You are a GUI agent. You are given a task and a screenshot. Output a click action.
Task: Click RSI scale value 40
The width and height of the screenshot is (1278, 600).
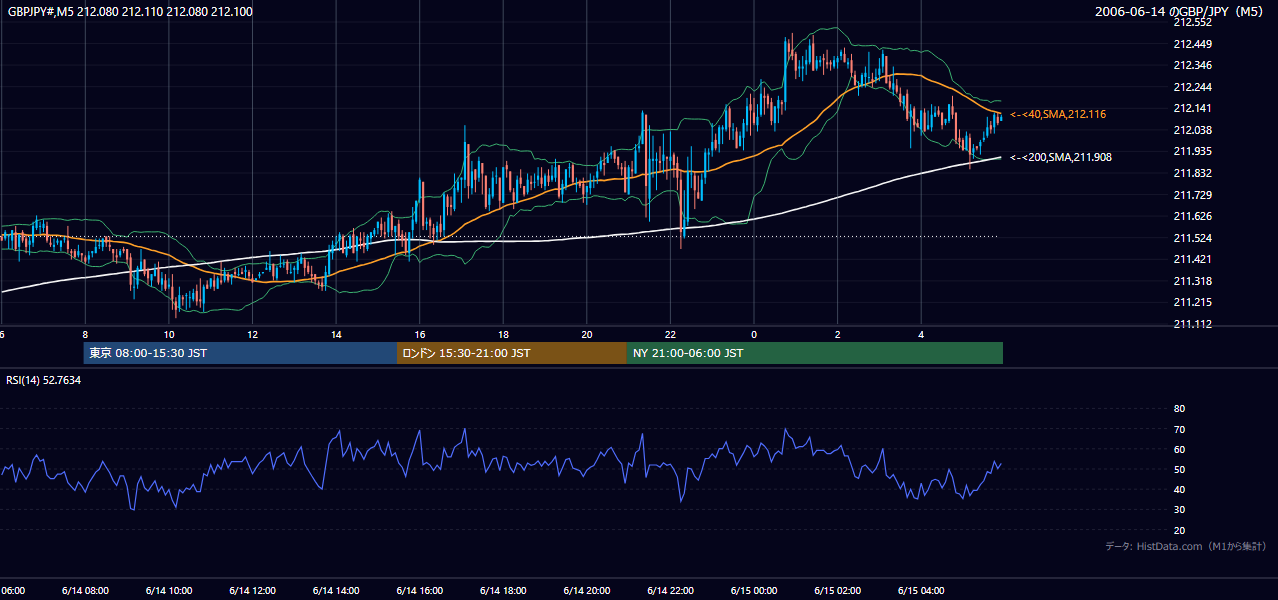coord(1179,489)
